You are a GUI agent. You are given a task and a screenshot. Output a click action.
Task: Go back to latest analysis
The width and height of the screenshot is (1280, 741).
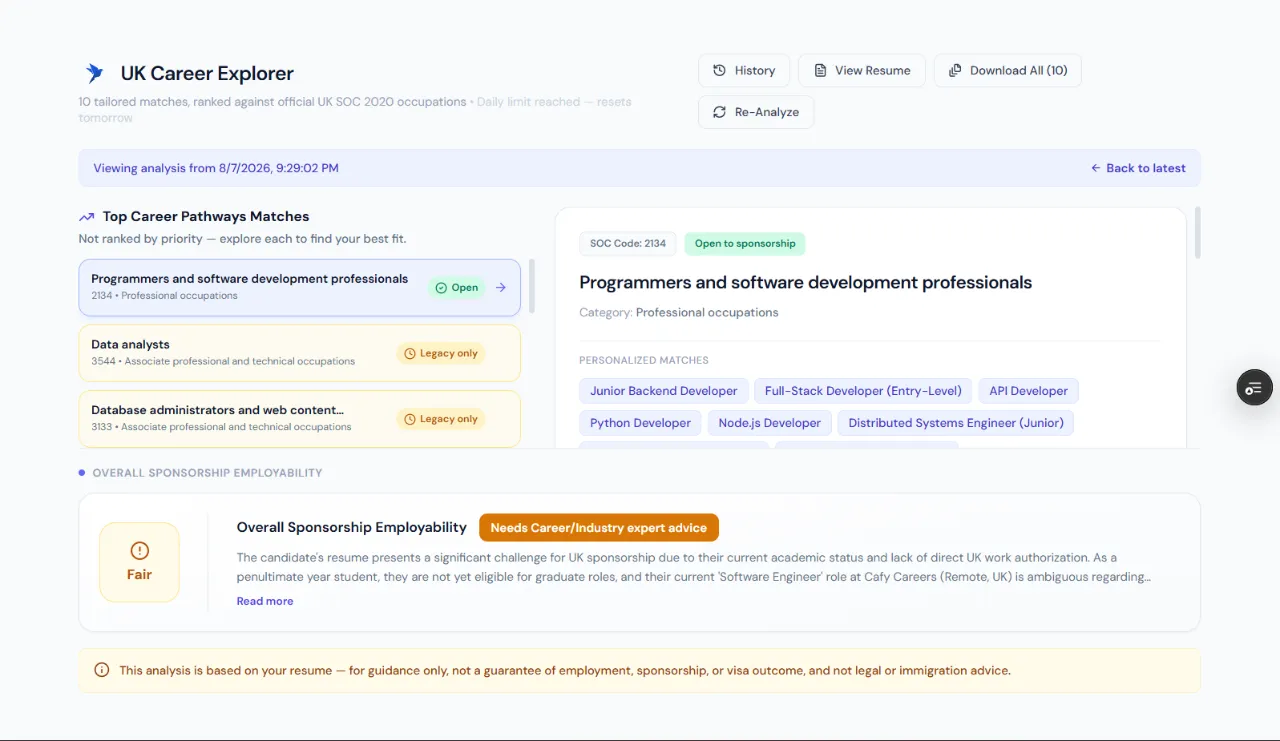click(1138, 168)
